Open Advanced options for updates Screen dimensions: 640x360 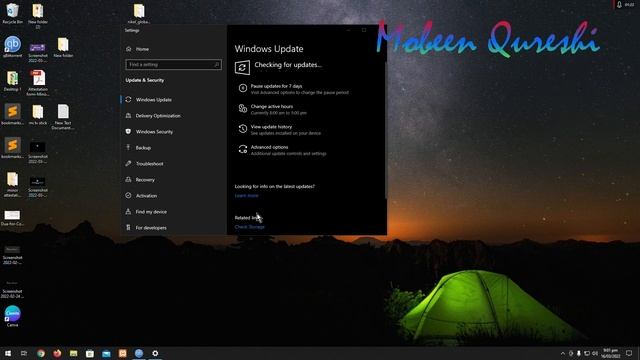269,147
